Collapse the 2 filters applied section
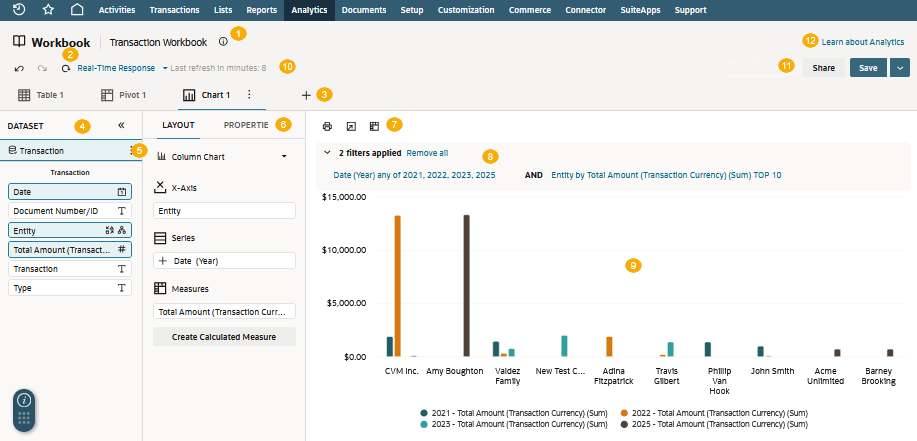The height and width of the screenshot is (441, 917). coord(327,153)
